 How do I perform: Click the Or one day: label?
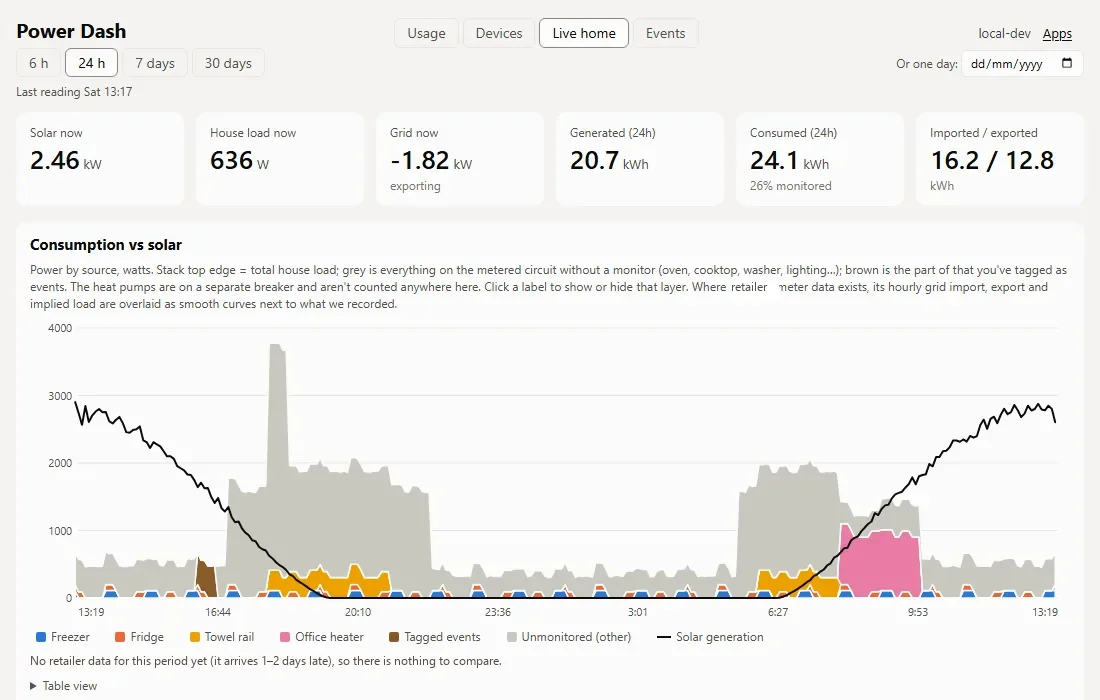coord(927,64)
